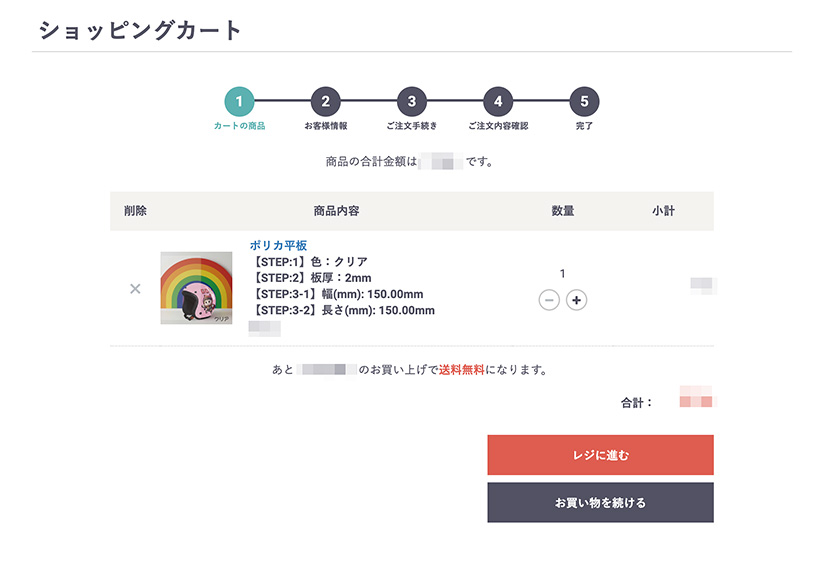Increase quantity with the plus button
828x563 pixels.
(x=577, y=300)
